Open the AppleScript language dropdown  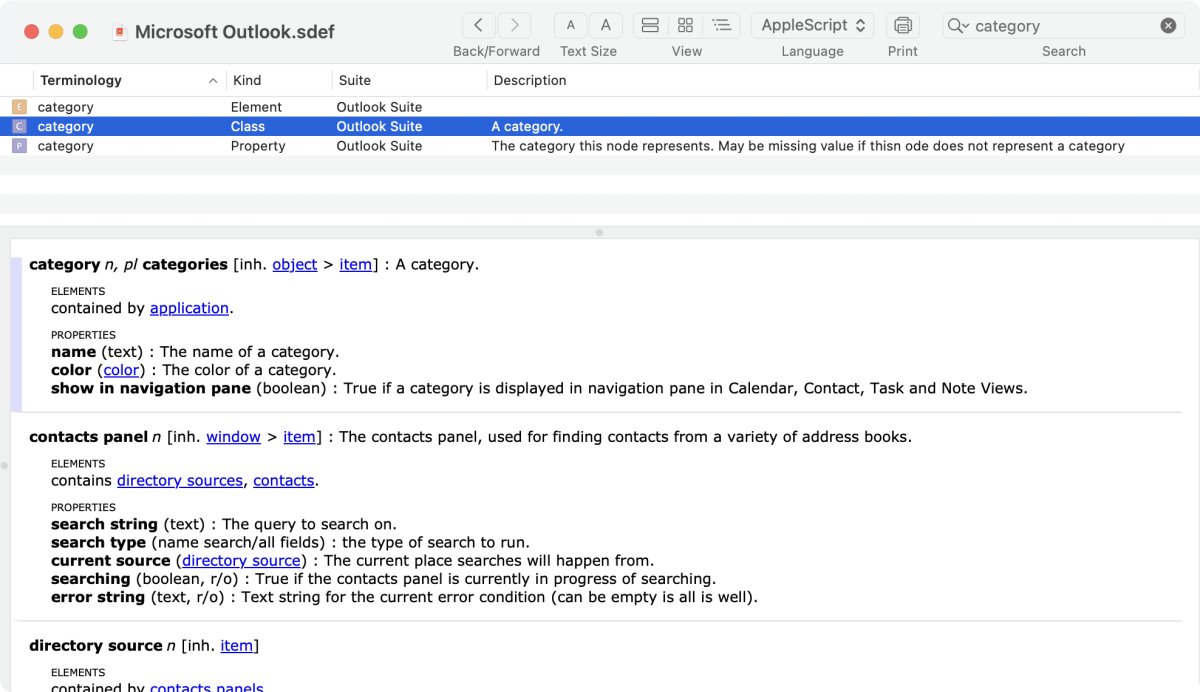pos(812,24)
